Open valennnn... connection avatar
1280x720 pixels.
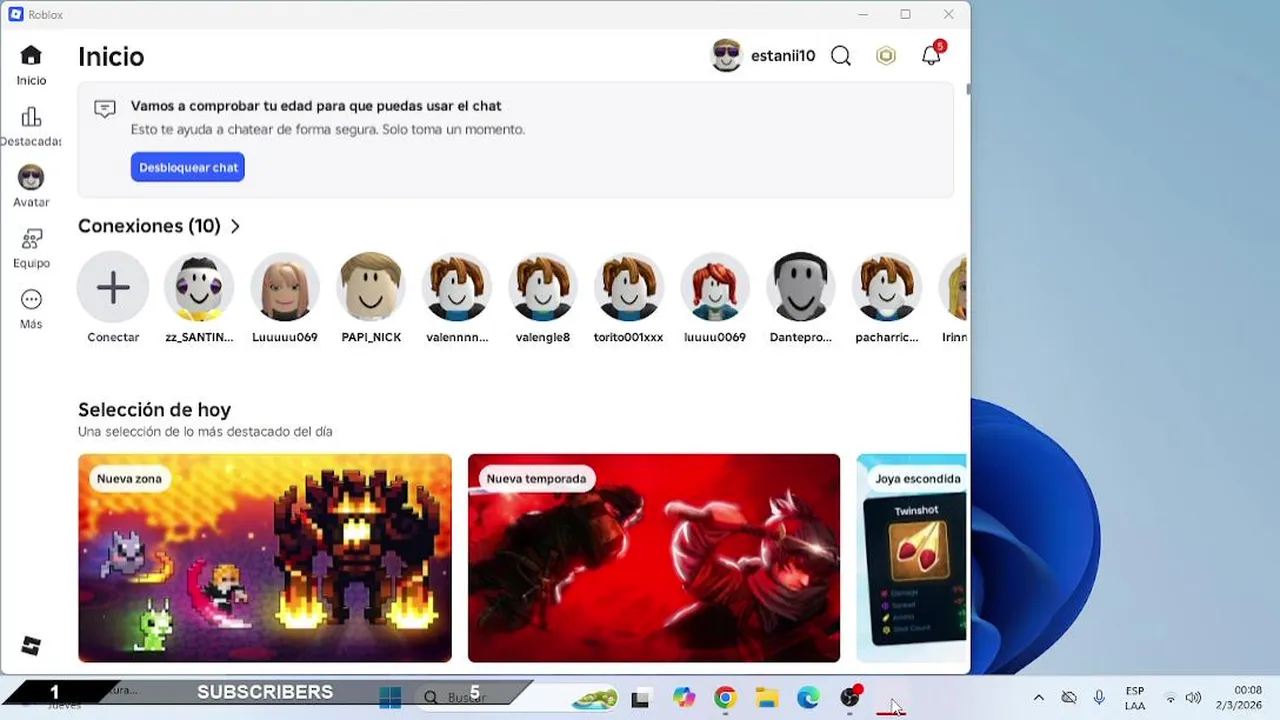(457, 288)
